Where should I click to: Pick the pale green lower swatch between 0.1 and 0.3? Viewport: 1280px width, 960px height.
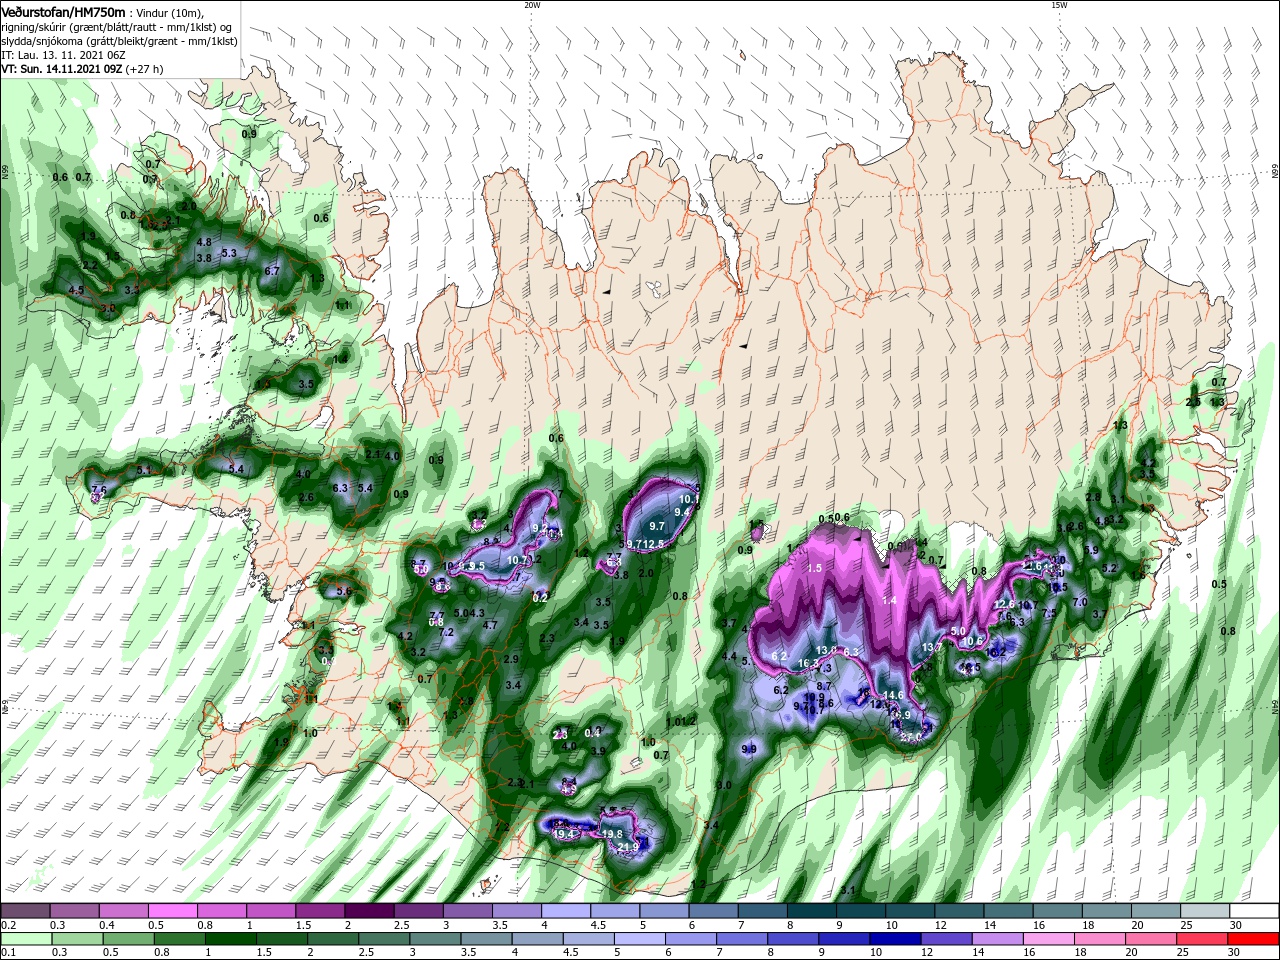[x=25, y=939]
